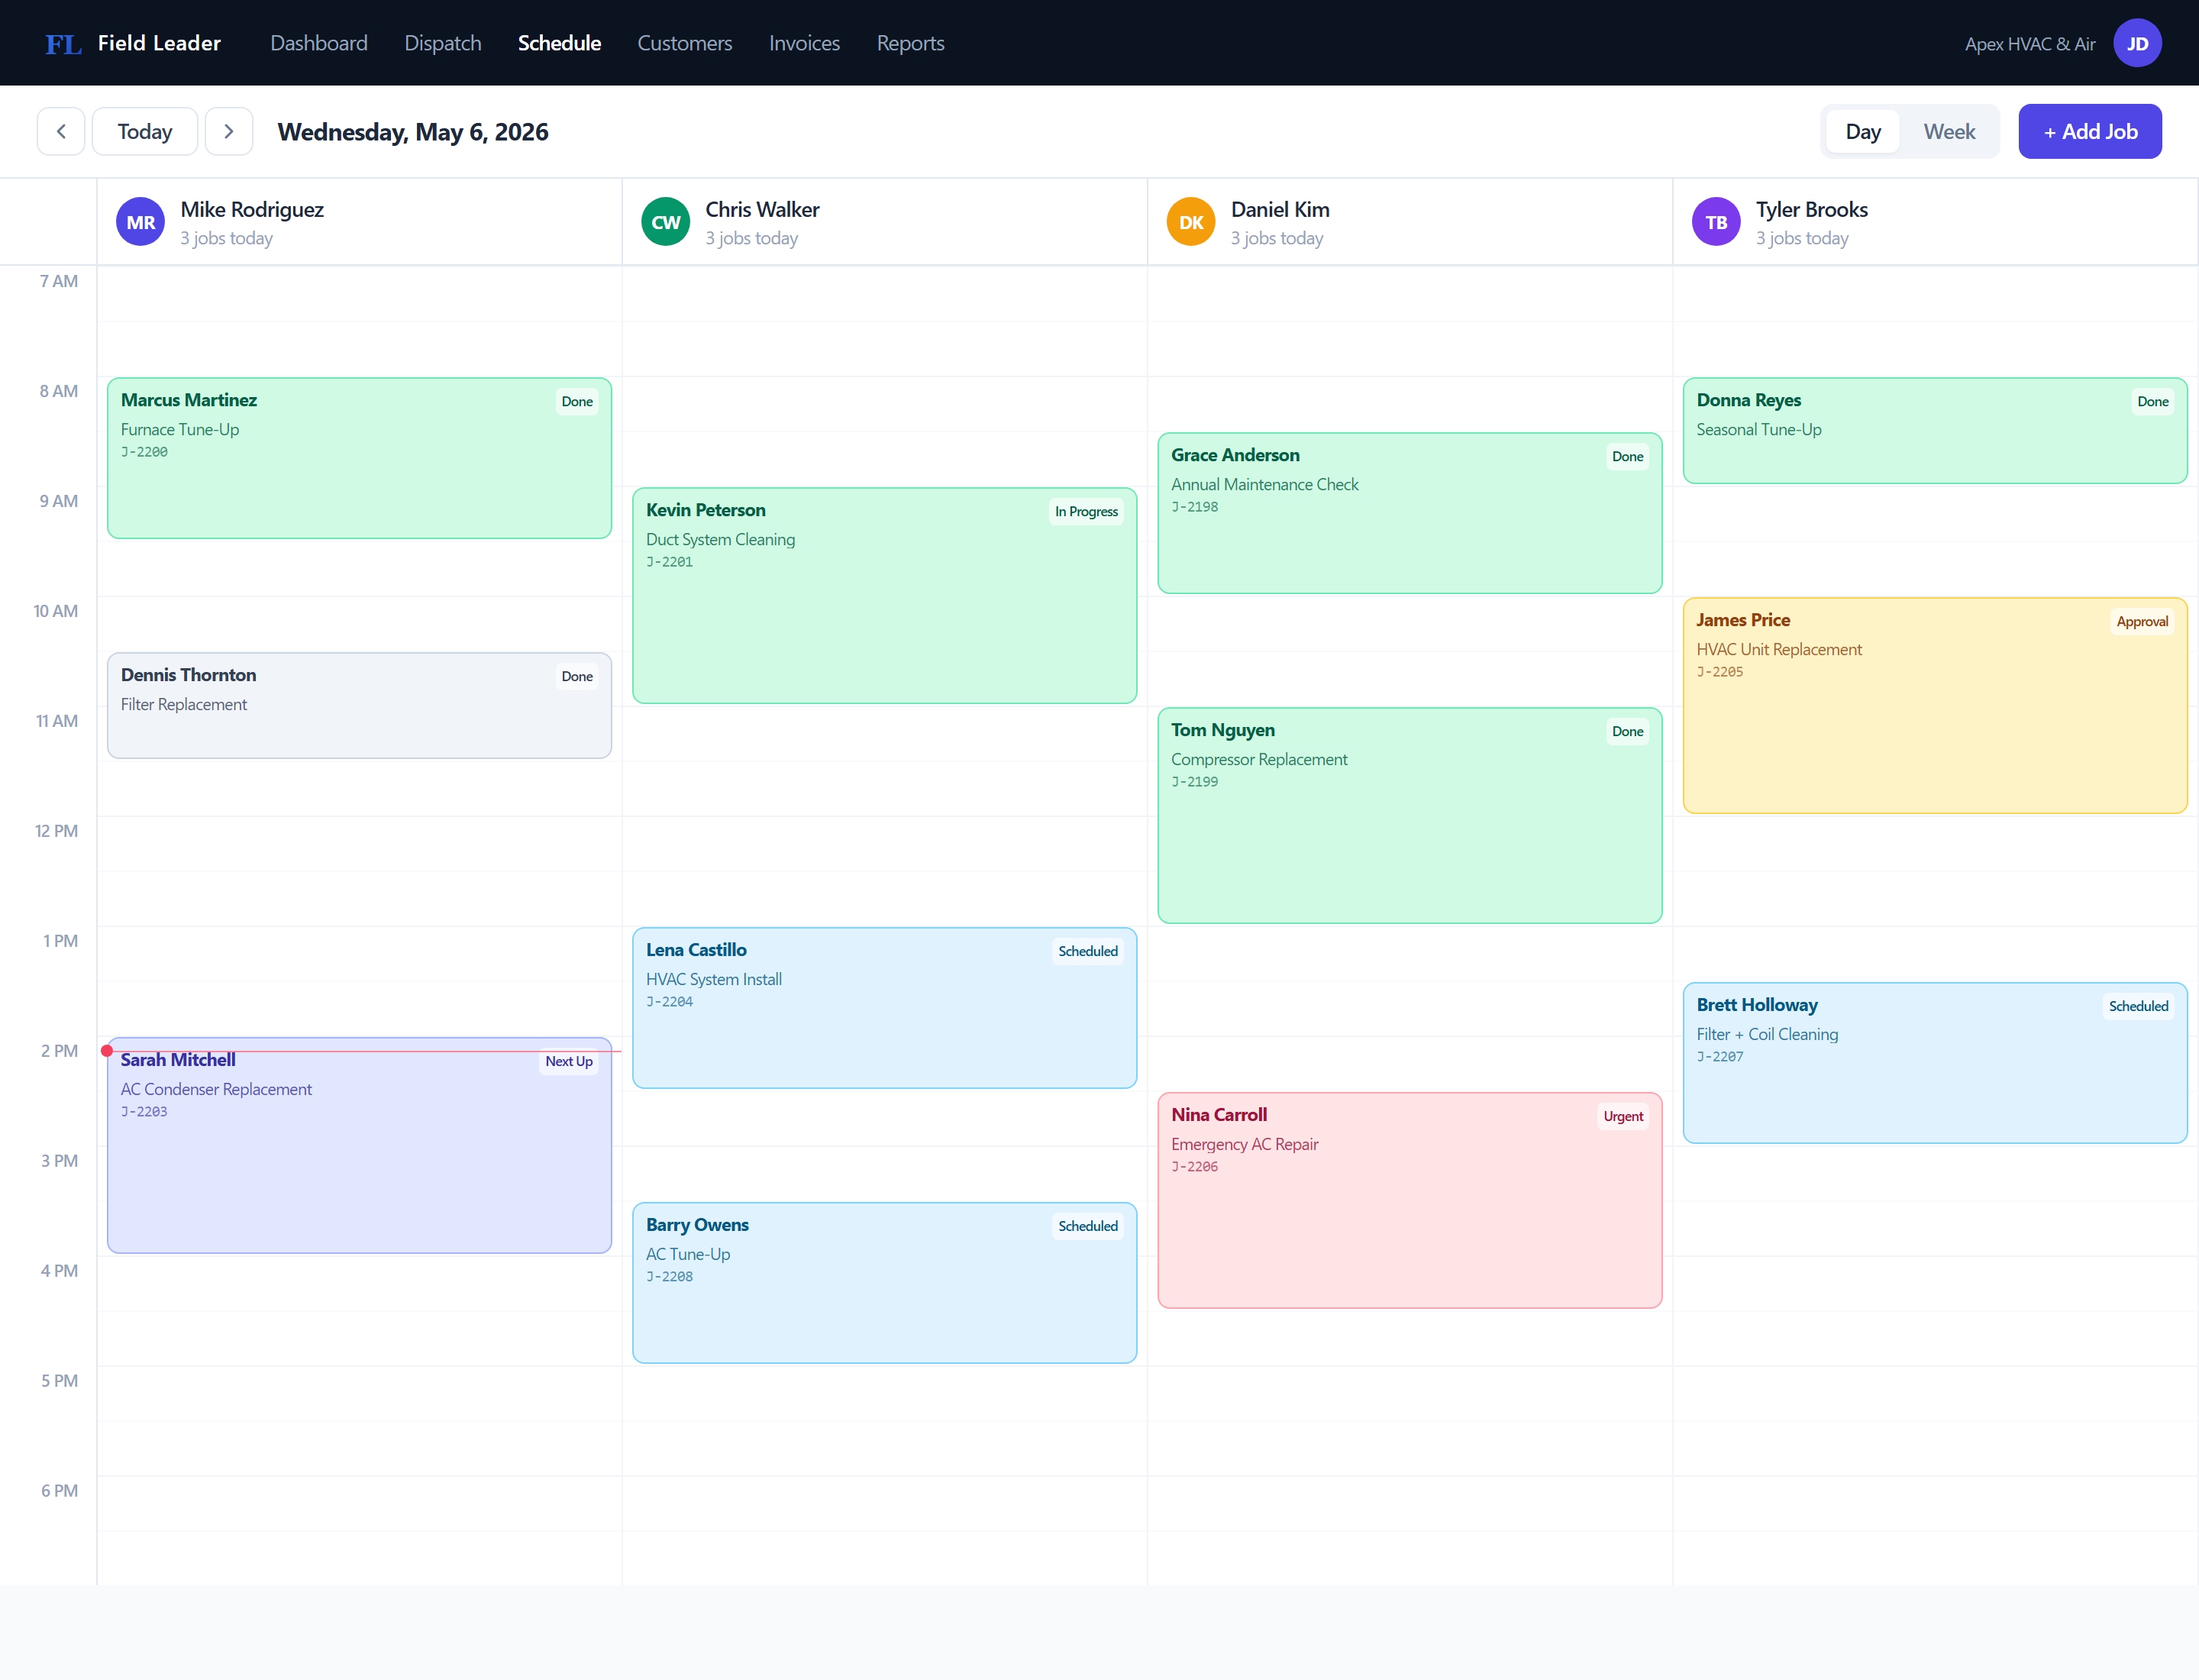Click Done badge on Dennis Thornton job
This screenshot has height=1680, width=2199.
click(577, 677)
